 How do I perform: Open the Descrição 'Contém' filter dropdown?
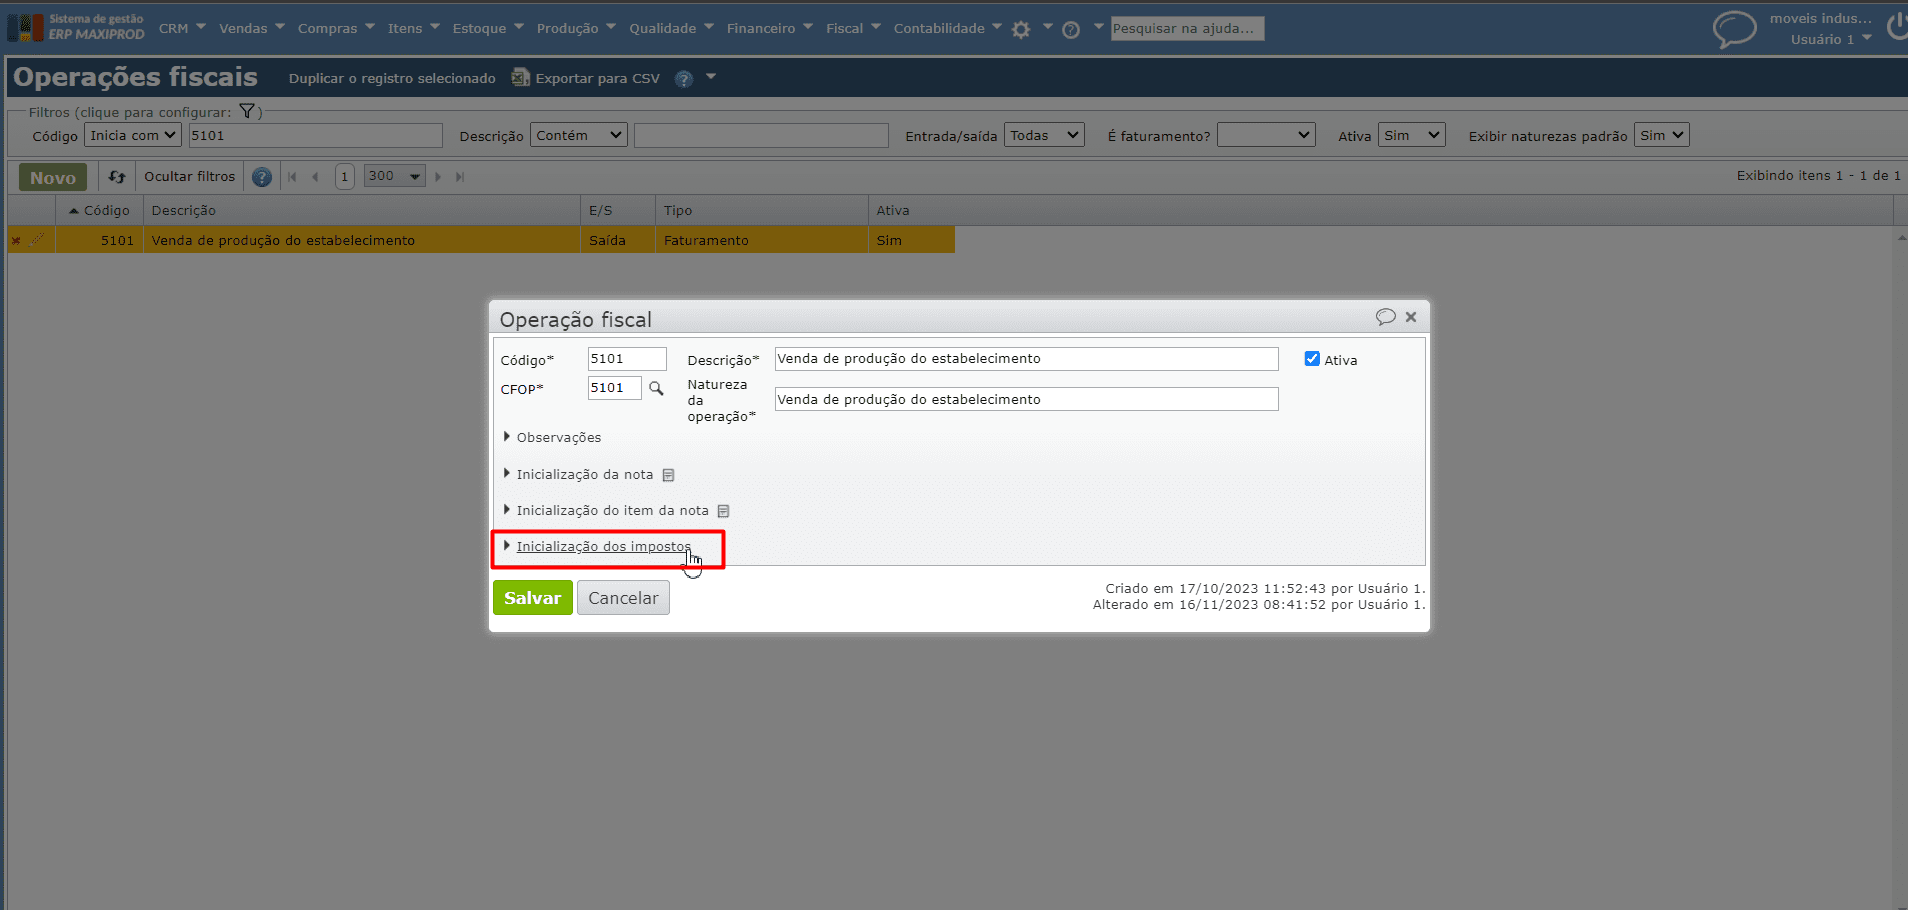coord(580,135)
